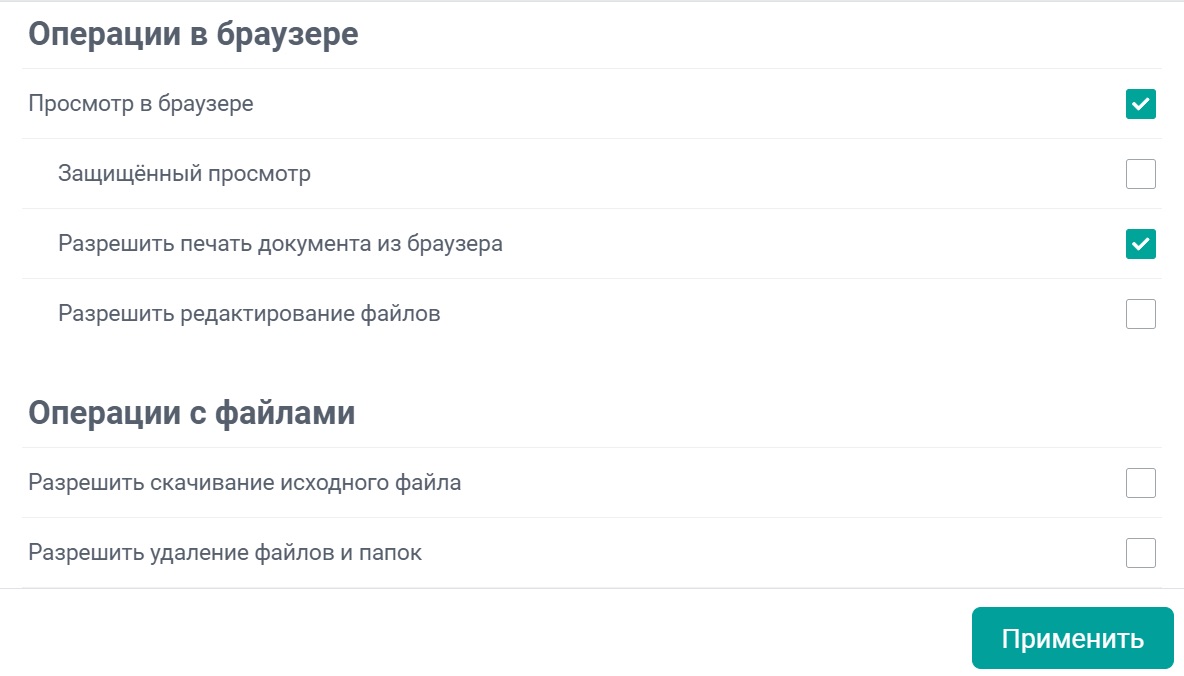Viewport: 1184px width, 676px height.
Task: Click the Разрешить удаление файлов и папок text
Action: [x=225, y=553]
